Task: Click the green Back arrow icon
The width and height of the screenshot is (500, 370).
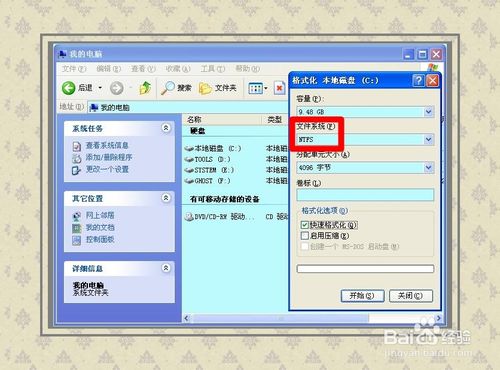Action: [x=69, y=88]
